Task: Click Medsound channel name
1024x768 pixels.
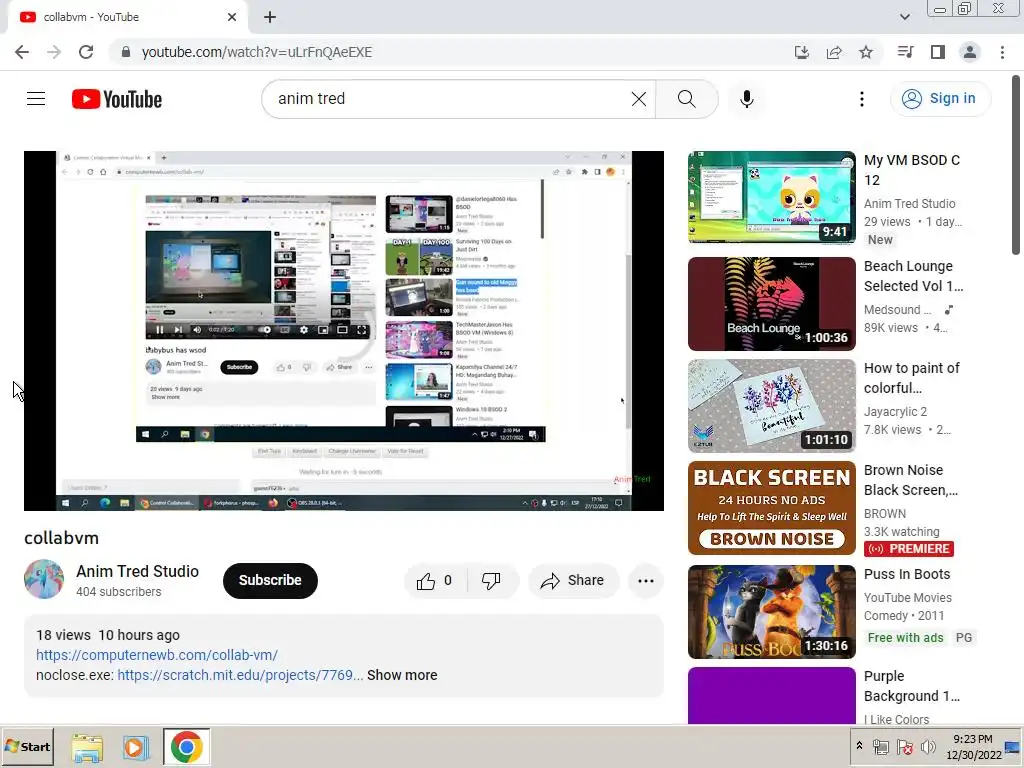Action: (x=897, y=310)
